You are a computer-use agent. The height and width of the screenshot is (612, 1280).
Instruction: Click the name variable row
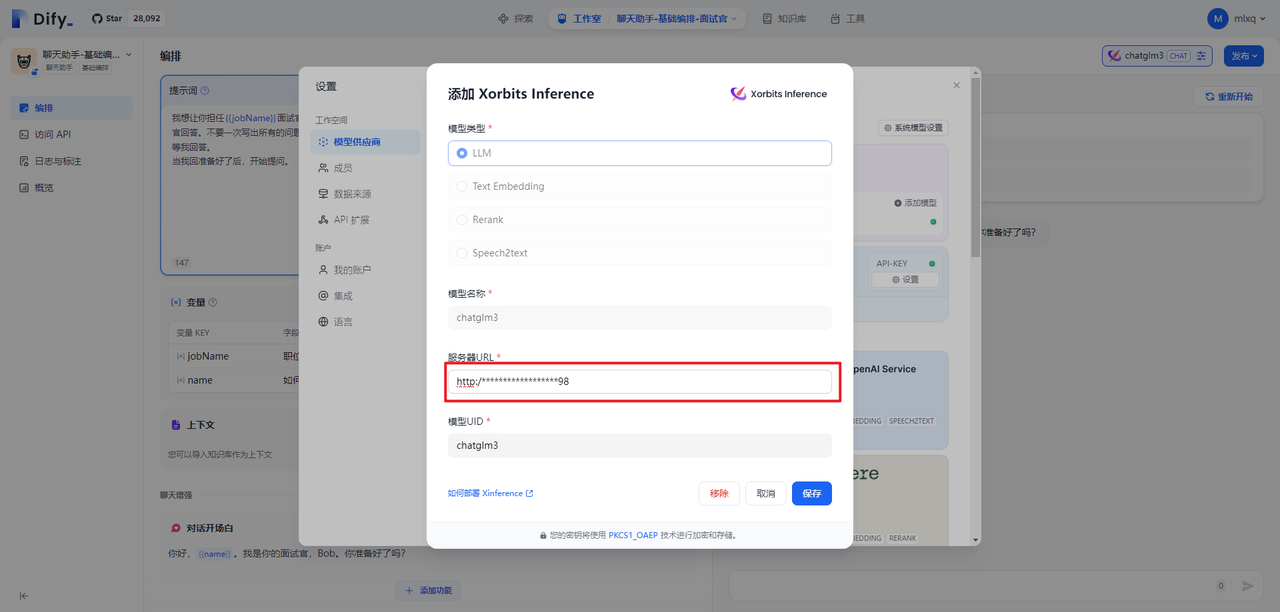(x=235, y=380)
